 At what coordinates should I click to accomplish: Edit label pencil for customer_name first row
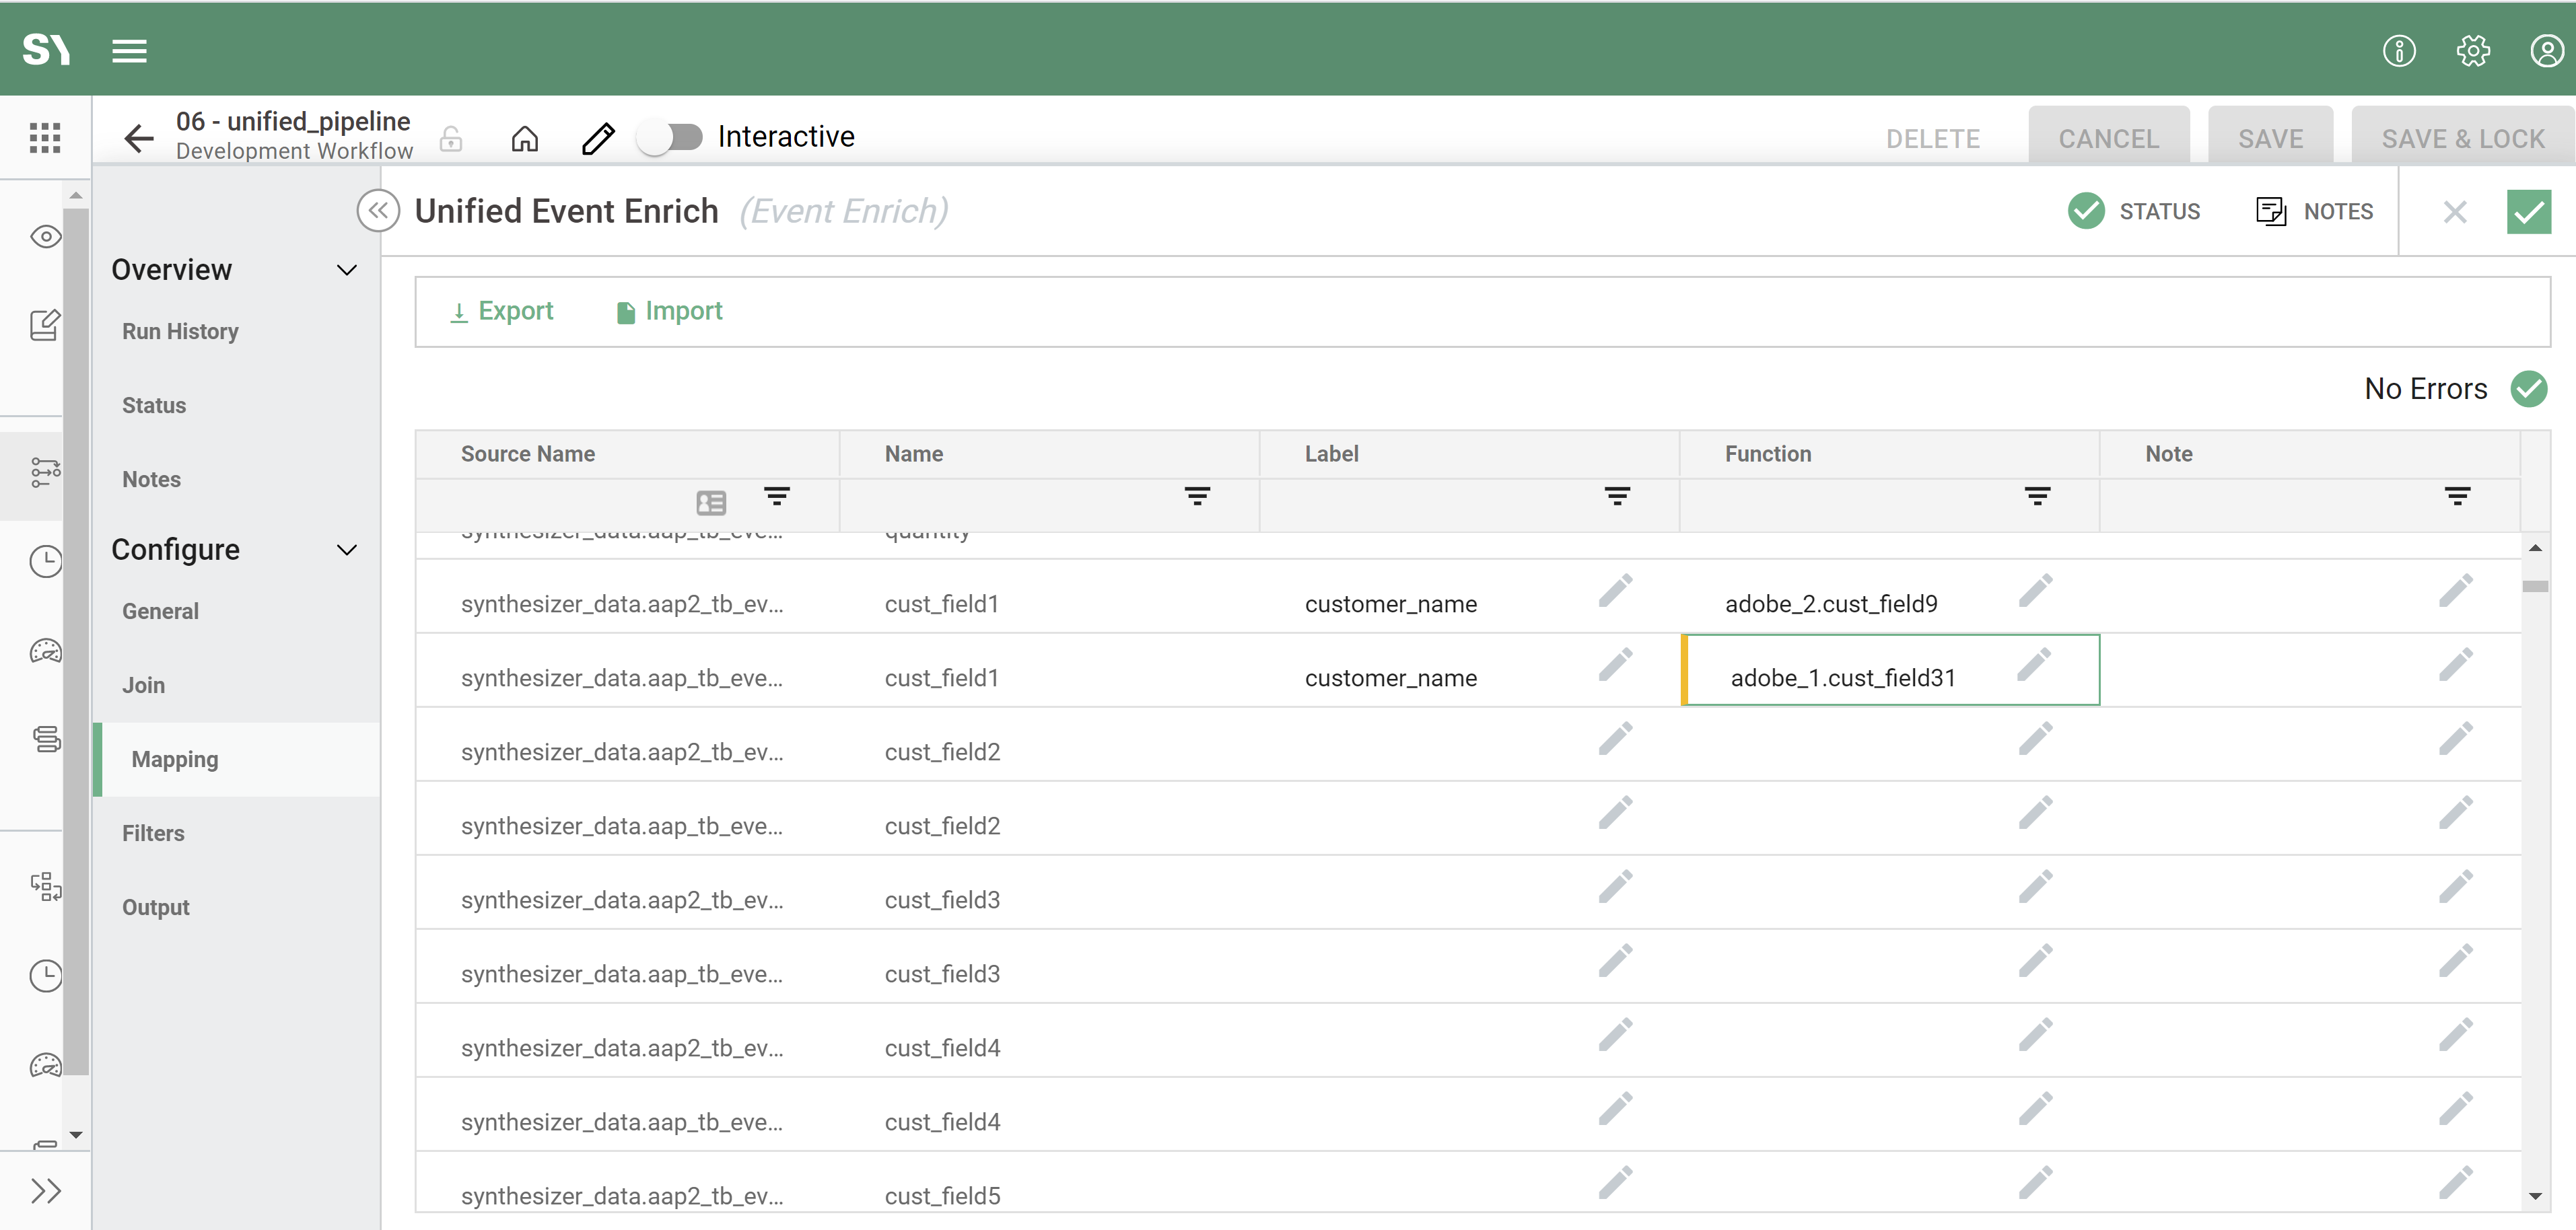pyautogui.click(x=1615, y=591)
